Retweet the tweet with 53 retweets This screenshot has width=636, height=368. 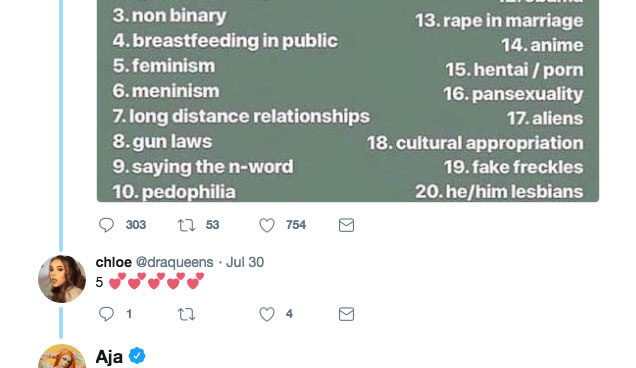pyautogui.click(x=186, y=225)
